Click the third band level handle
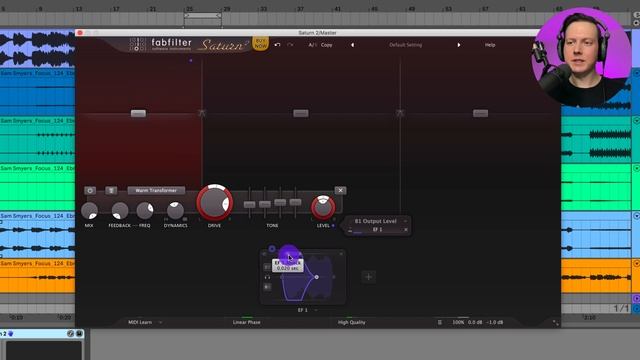 480,113
